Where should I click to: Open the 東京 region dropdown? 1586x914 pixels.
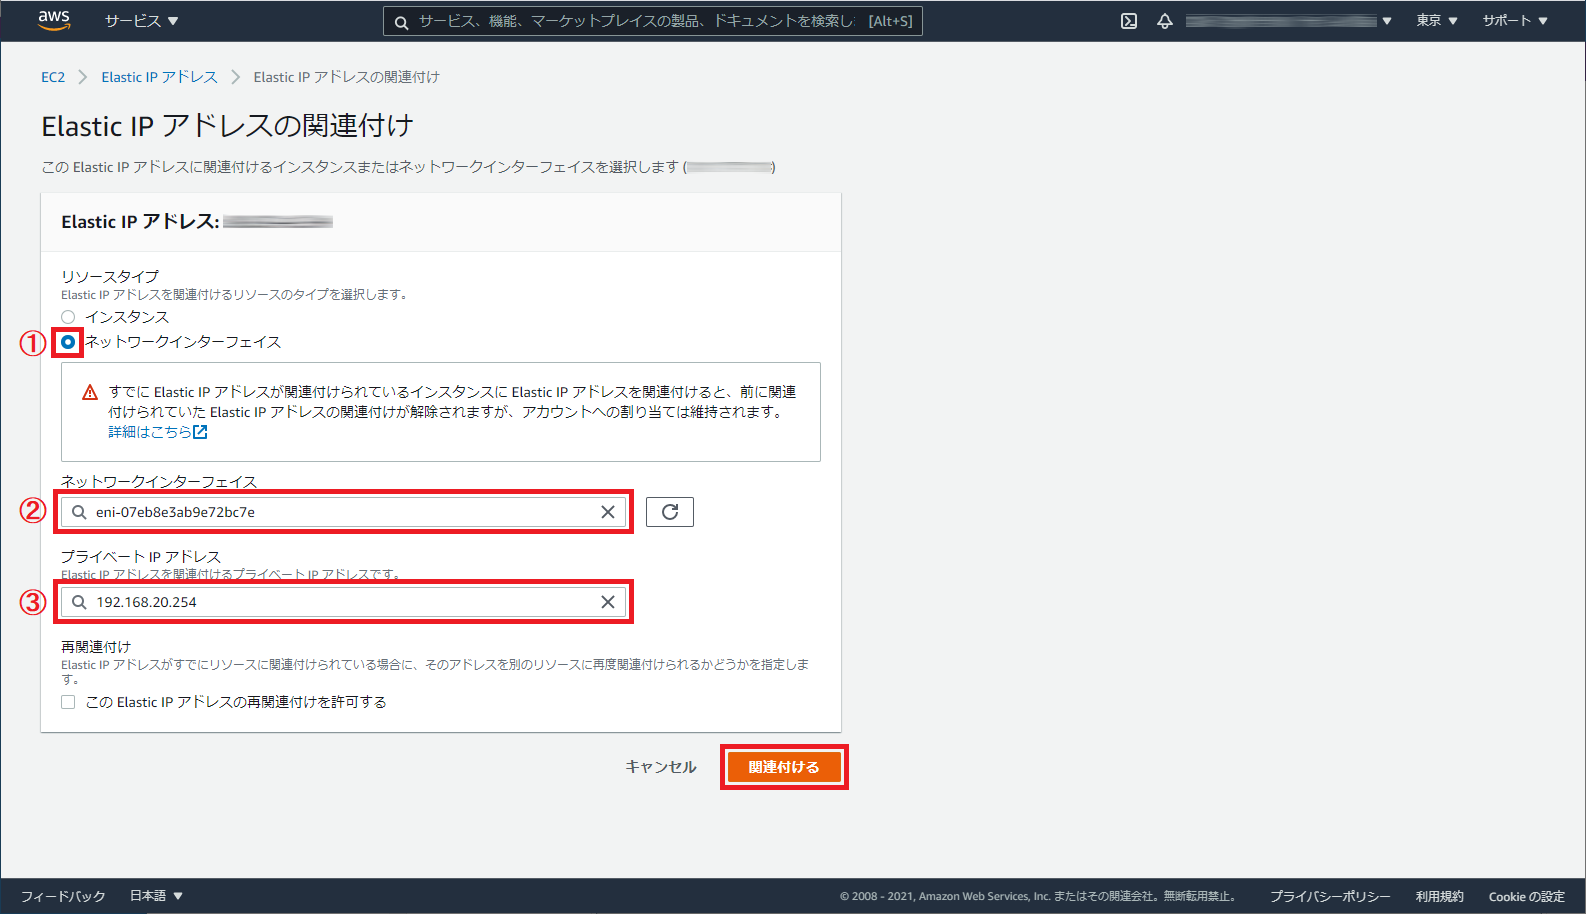click(1436, 21)
